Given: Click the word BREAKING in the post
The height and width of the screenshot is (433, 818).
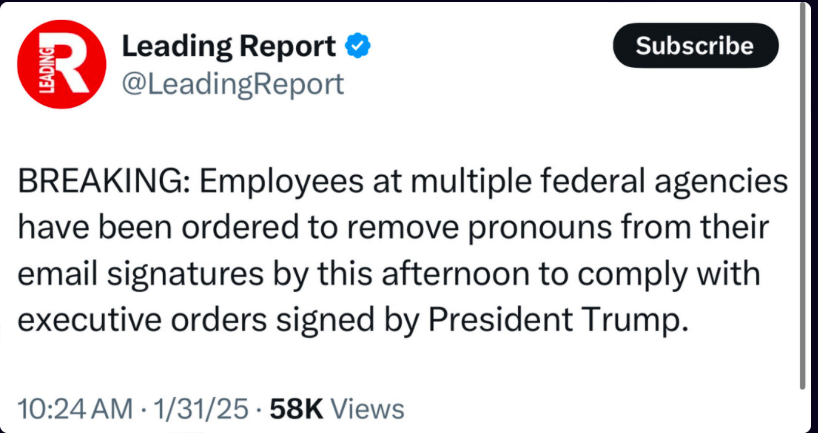Looking at the screenshot, I should (97, 185).
